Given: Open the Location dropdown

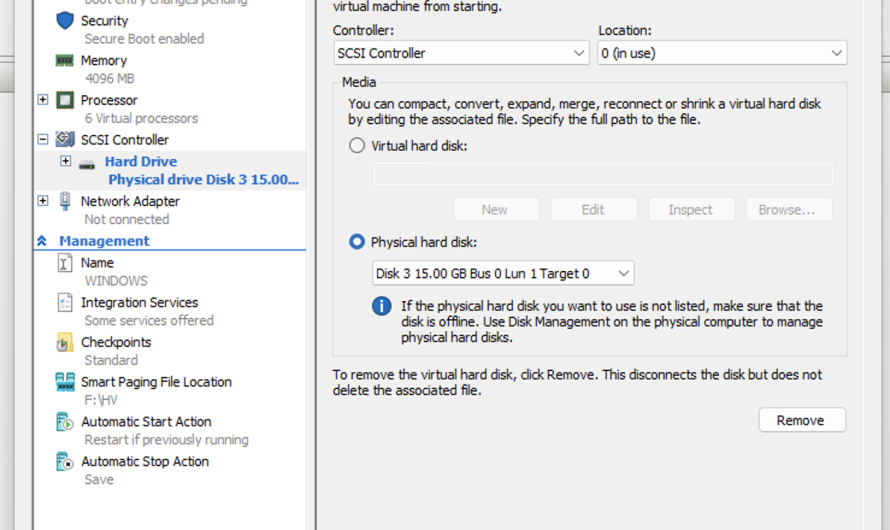Looking at the screenshot, I should [x=722, y=53].
